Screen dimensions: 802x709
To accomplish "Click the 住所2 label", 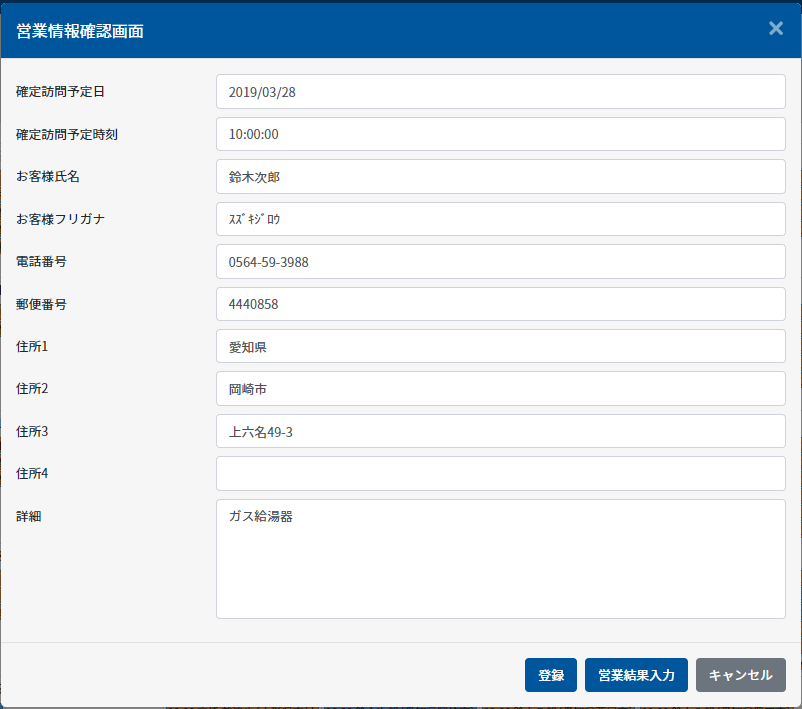I will coord(32,389).
